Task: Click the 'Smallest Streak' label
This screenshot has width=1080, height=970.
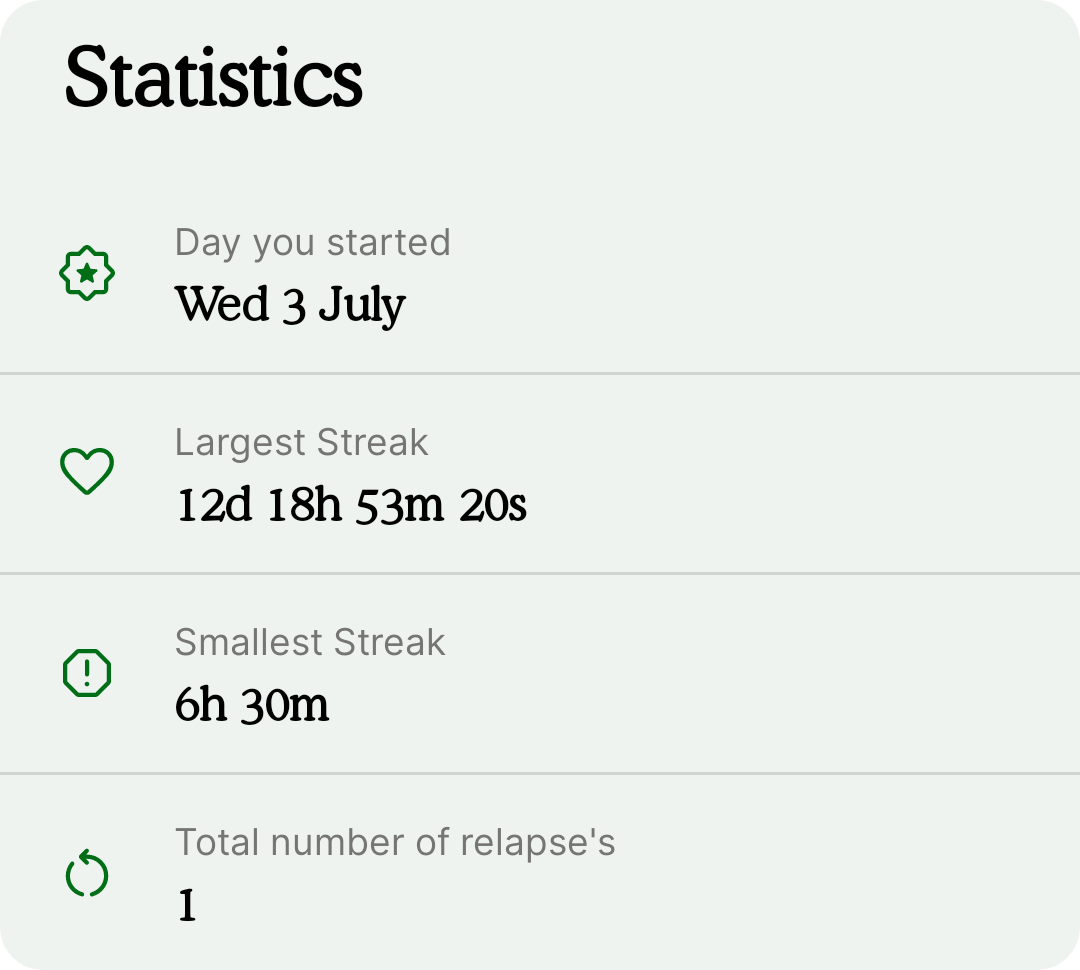Action: (310, 642)
